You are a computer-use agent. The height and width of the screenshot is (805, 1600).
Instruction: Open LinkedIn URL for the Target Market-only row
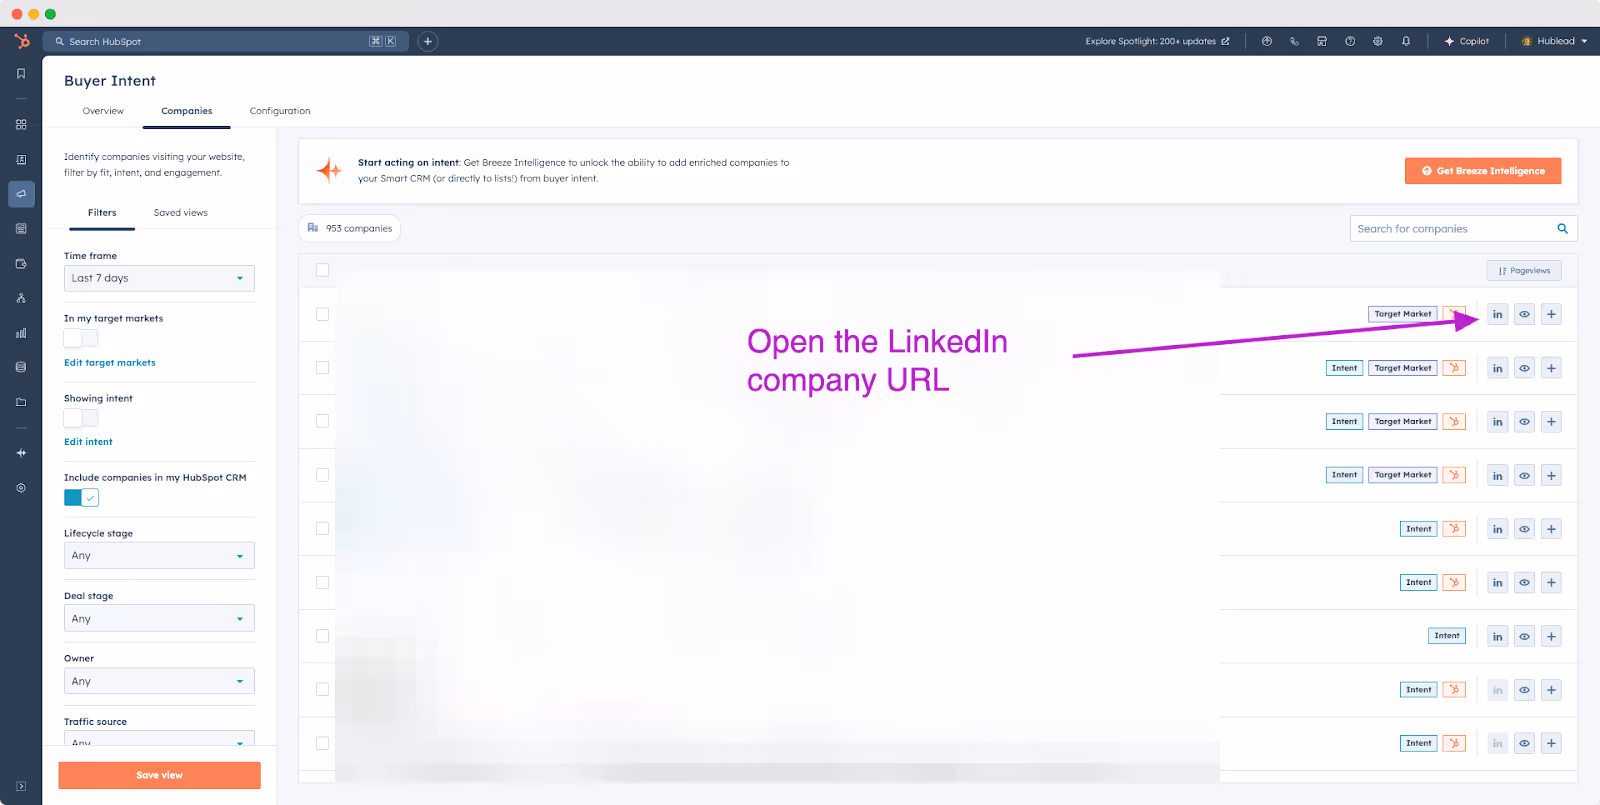(1497, 314)
